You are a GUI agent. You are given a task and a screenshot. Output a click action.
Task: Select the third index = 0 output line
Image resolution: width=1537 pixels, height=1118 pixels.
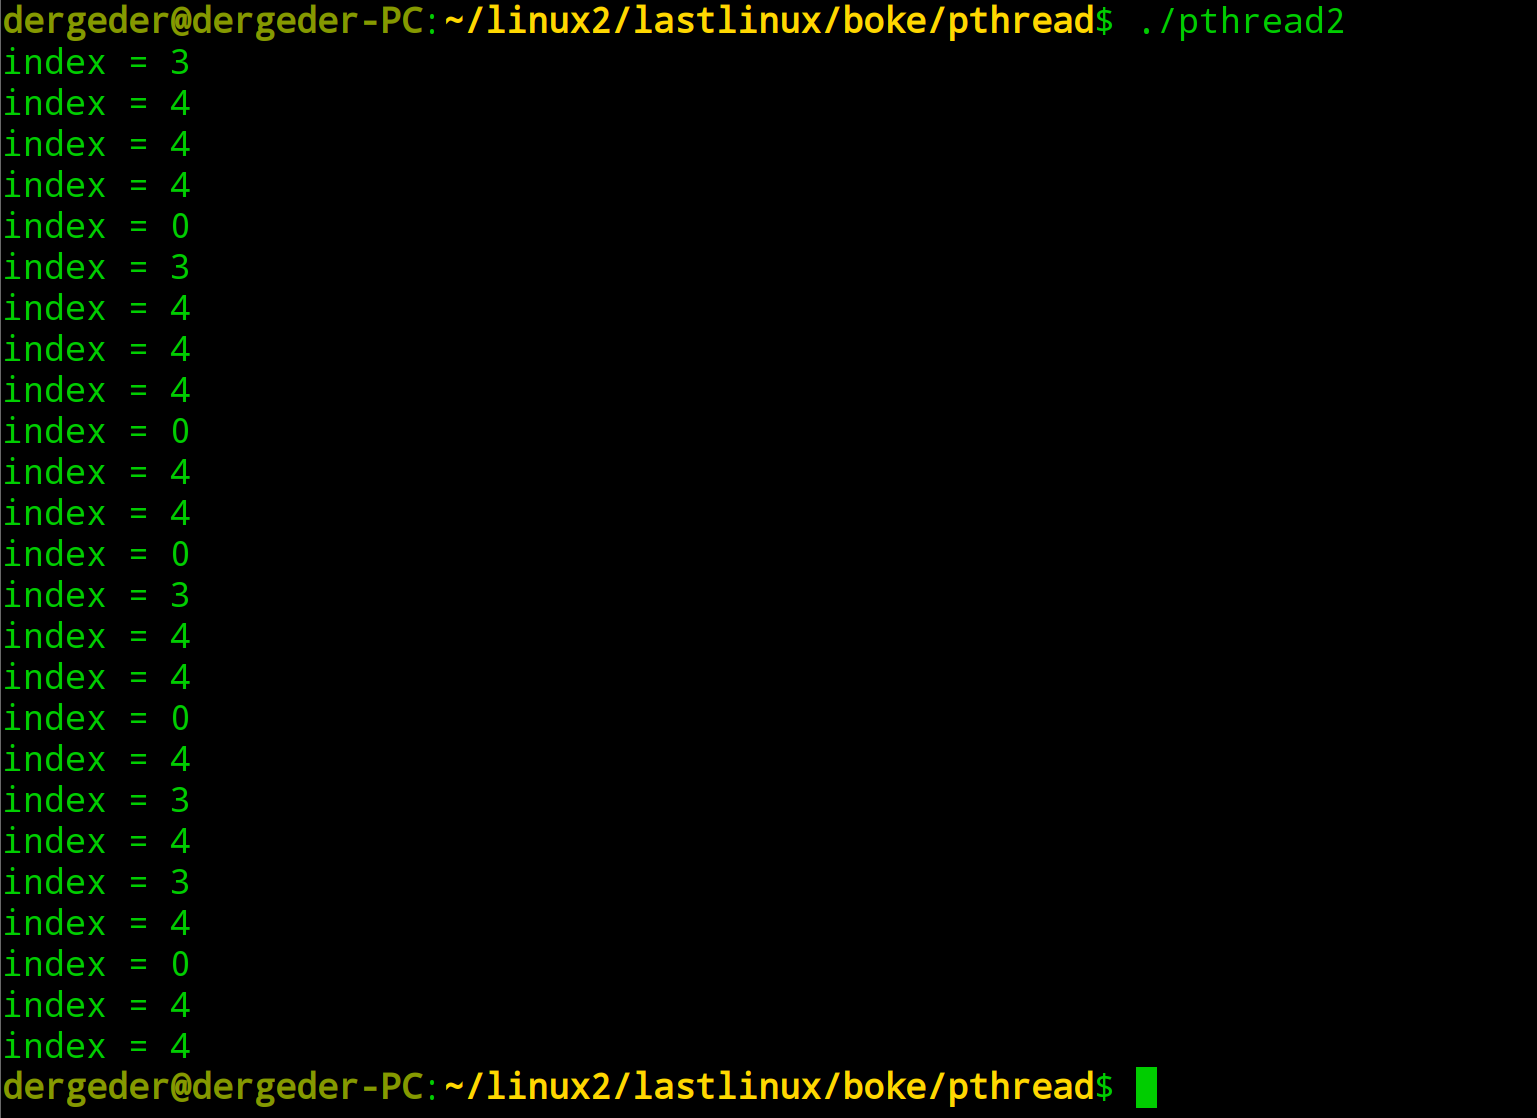pos(96,555)
